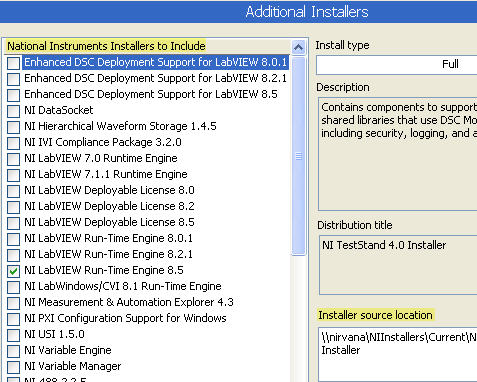Select 'NI USI 1.5.0' row text
This screenshot has height=382, width=477.
point(54,334)
